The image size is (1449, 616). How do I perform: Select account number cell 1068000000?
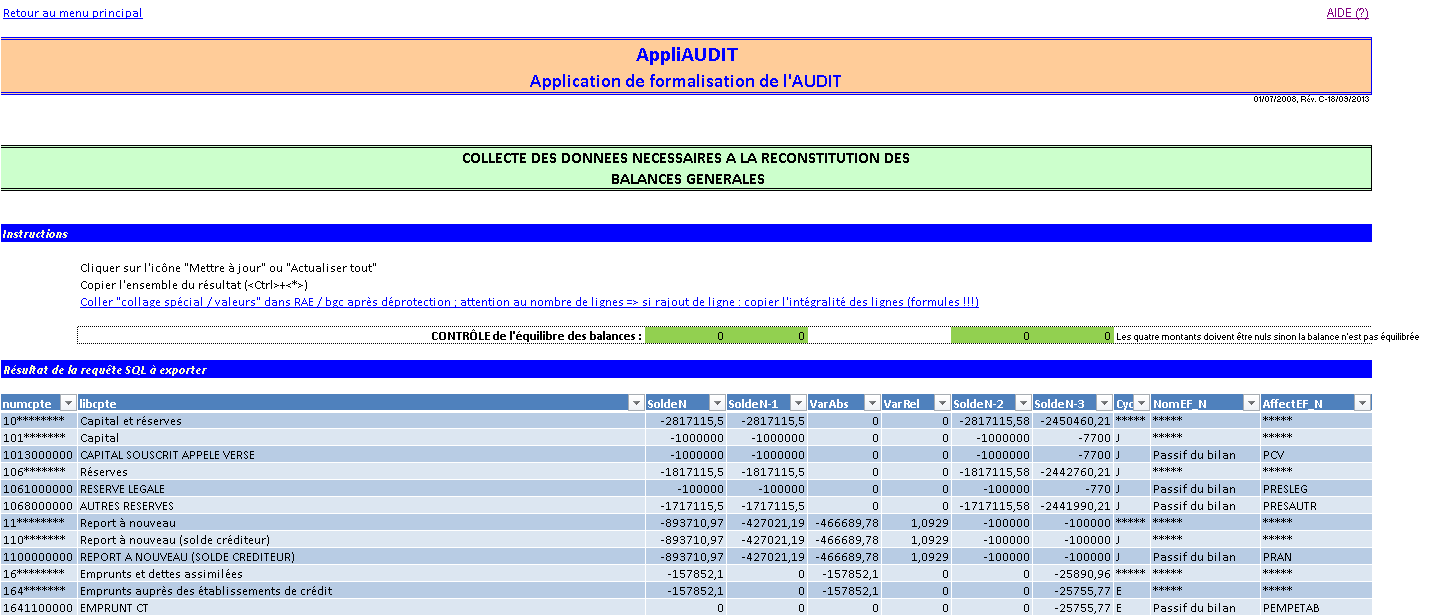[39, 506]
